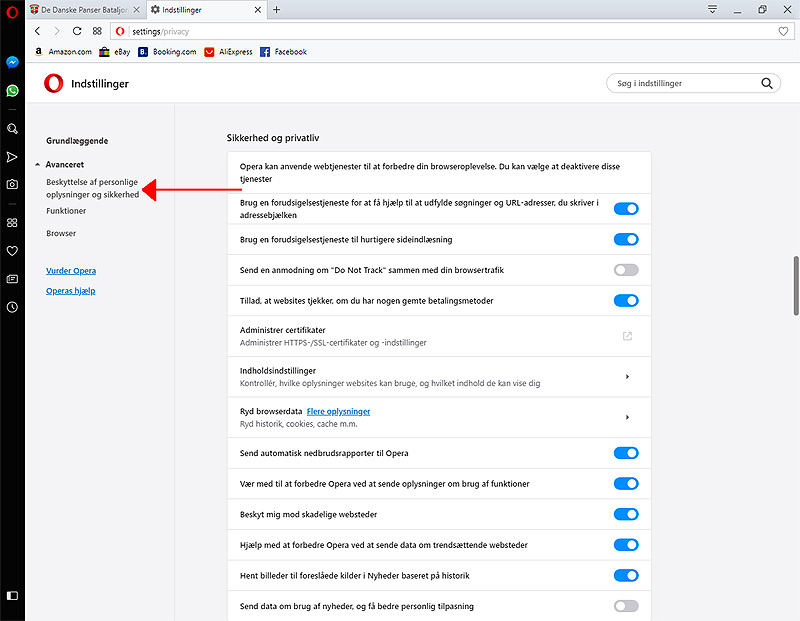Viewport: 800px width, 621px height.
Task: Bookmark page with address bar heart
Action: pos(783,31)
